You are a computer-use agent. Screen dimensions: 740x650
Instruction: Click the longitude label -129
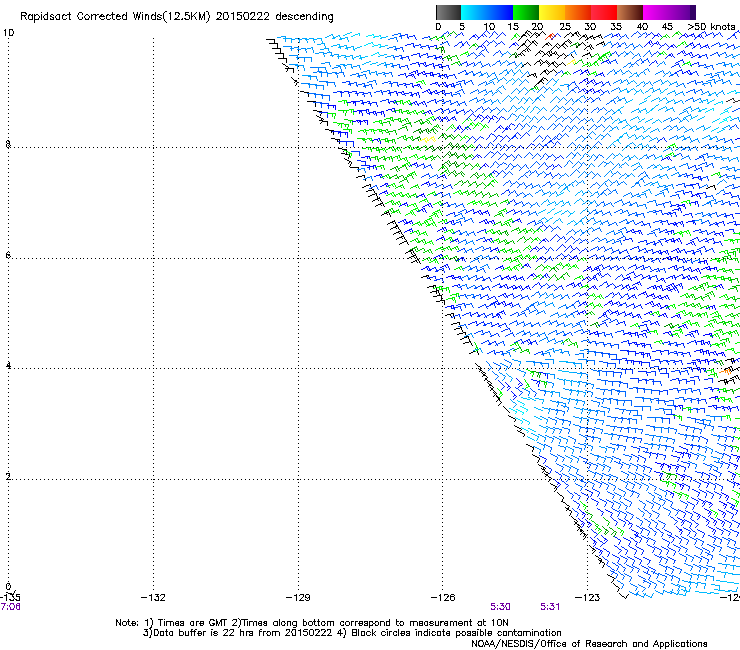click(x=298, y=598)
